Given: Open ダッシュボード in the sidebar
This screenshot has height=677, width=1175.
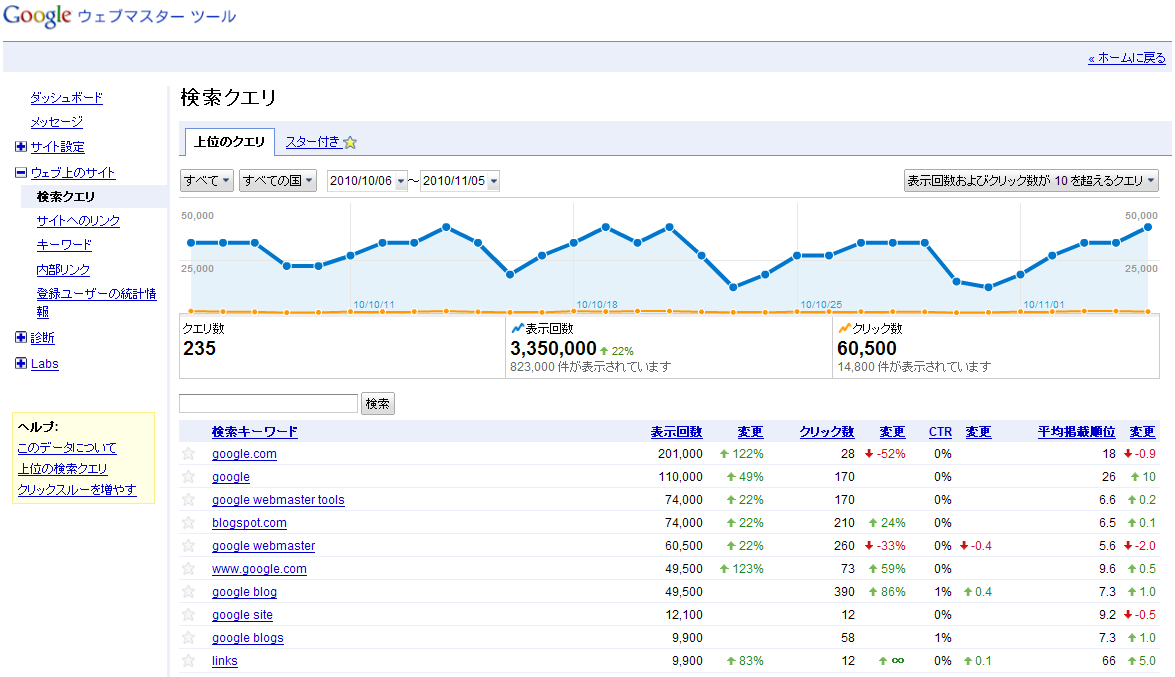Looking at the screenshot, I should click(x=67, y=97).
